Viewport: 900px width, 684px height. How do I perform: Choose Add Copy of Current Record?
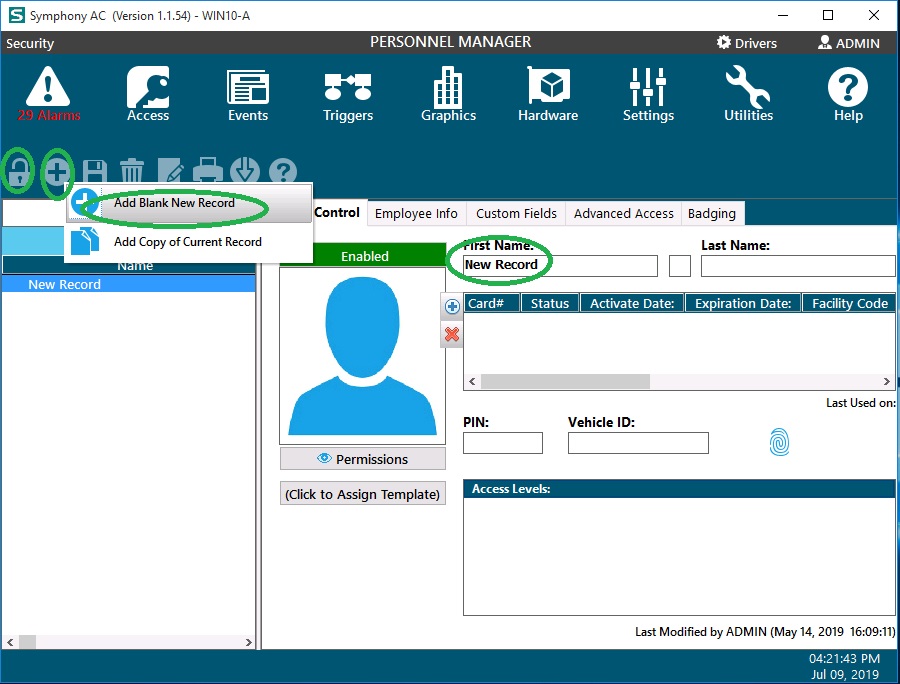[189, 242]
